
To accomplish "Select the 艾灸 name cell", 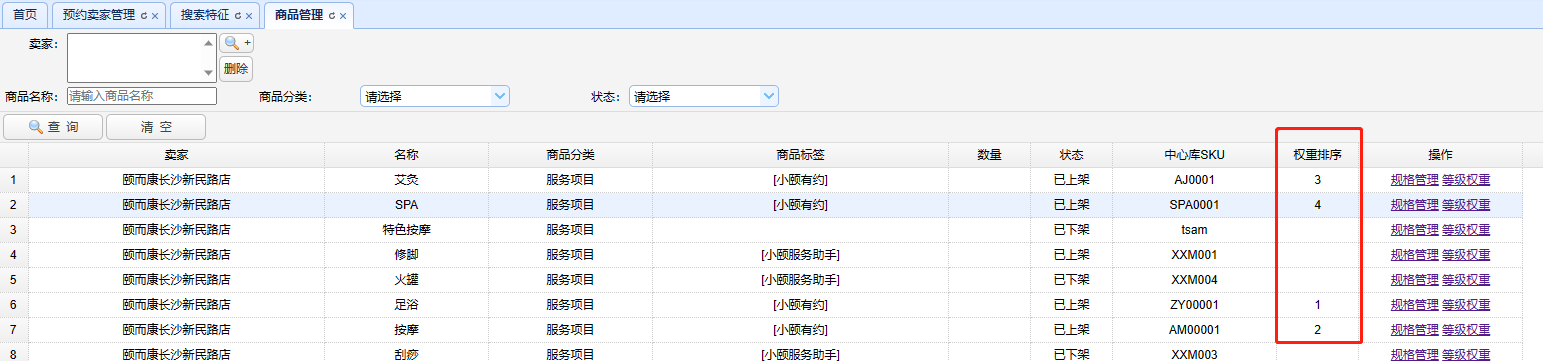I will point(406,180).
